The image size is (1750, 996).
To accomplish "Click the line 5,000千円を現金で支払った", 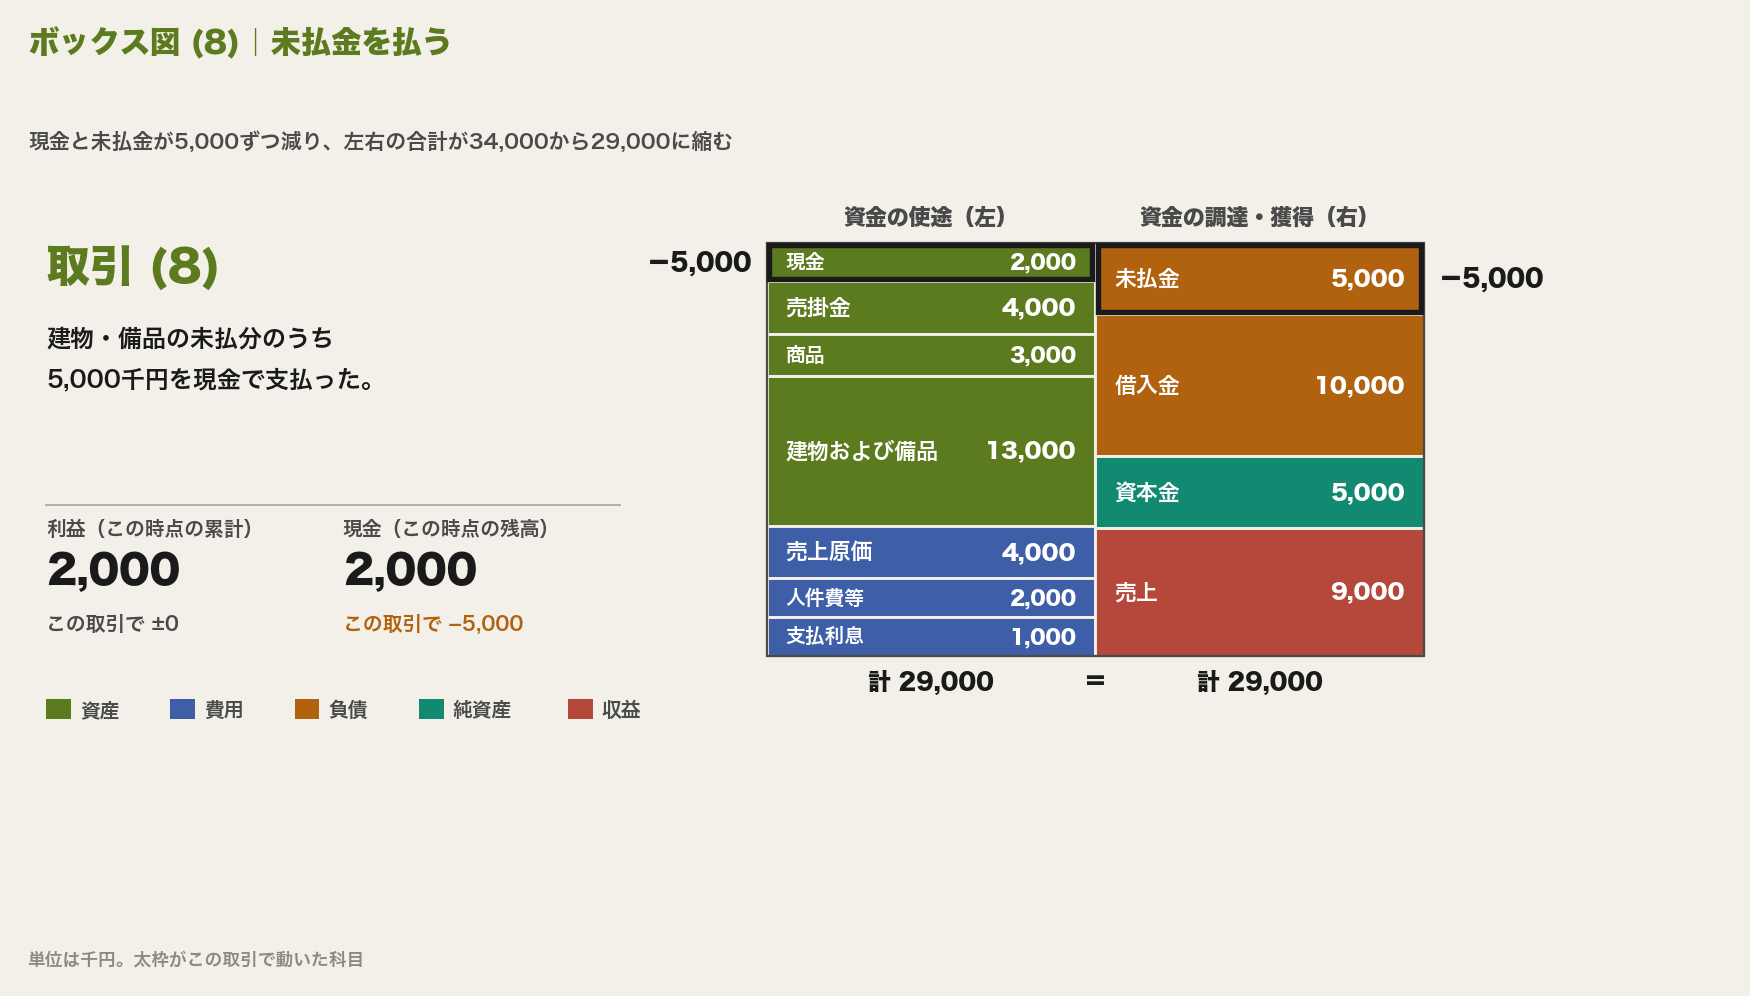I will 211,380.
